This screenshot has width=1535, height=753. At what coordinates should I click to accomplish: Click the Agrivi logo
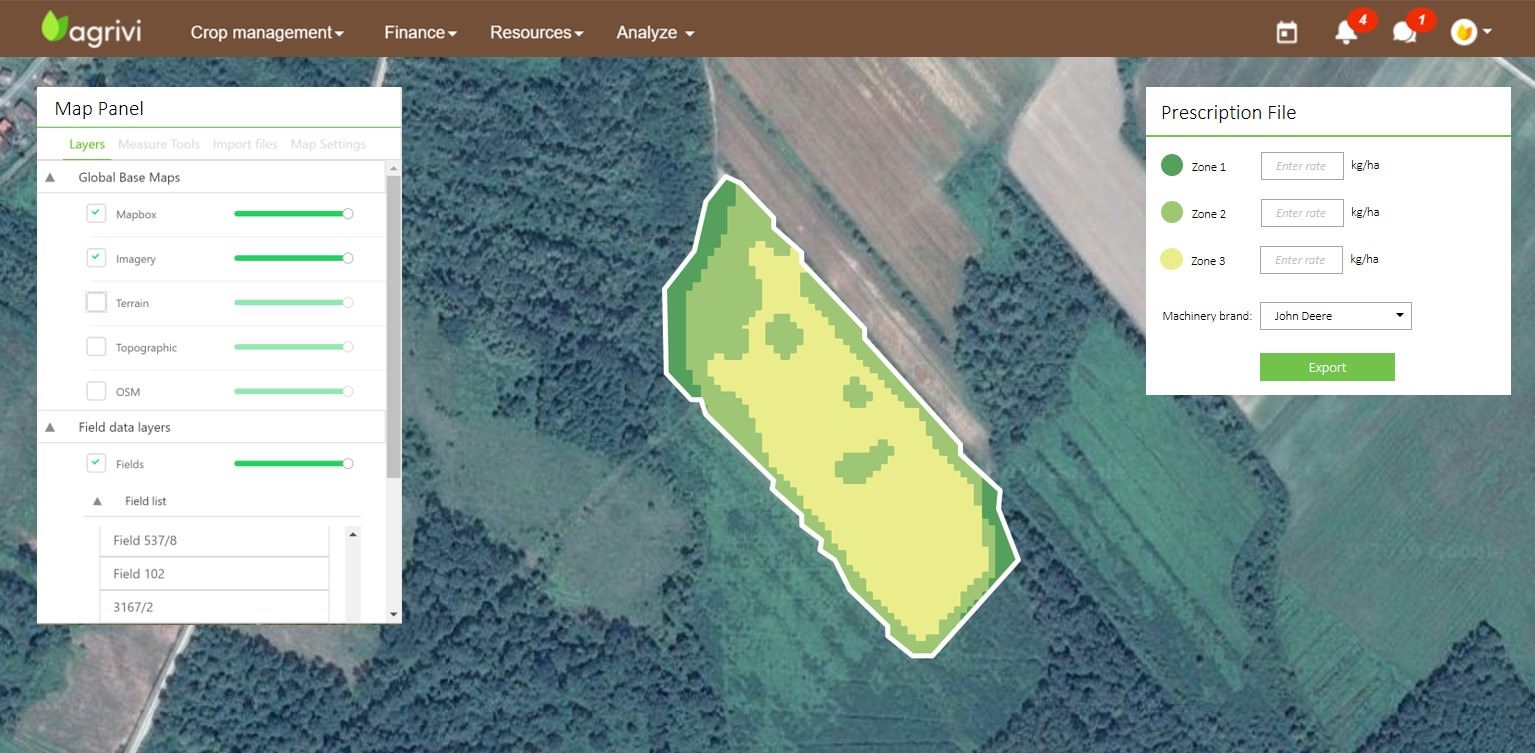[91, 29]
